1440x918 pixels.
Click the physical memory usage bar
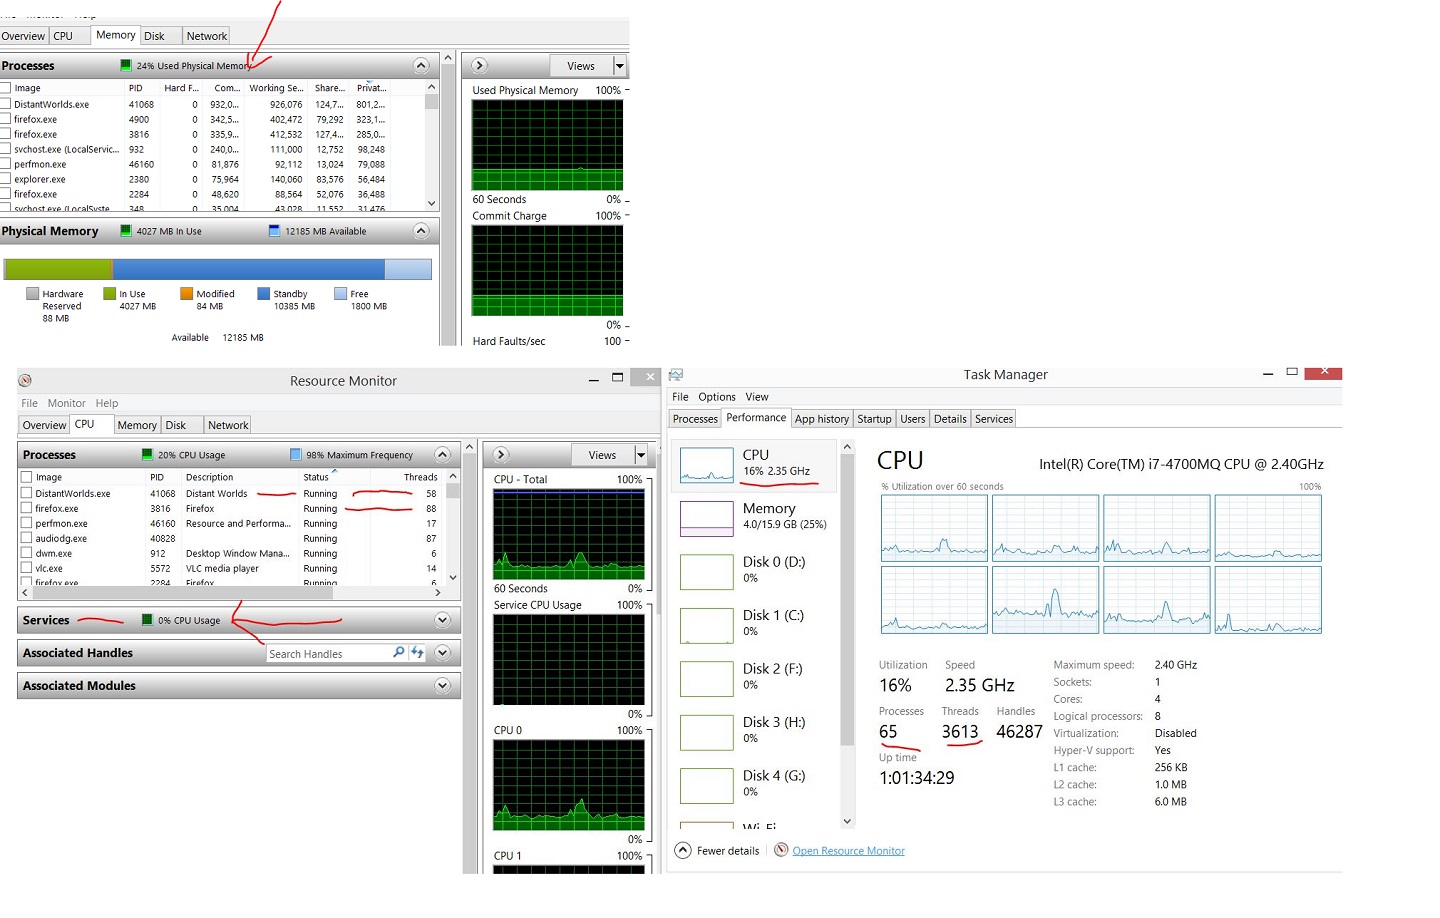[217, 269]
